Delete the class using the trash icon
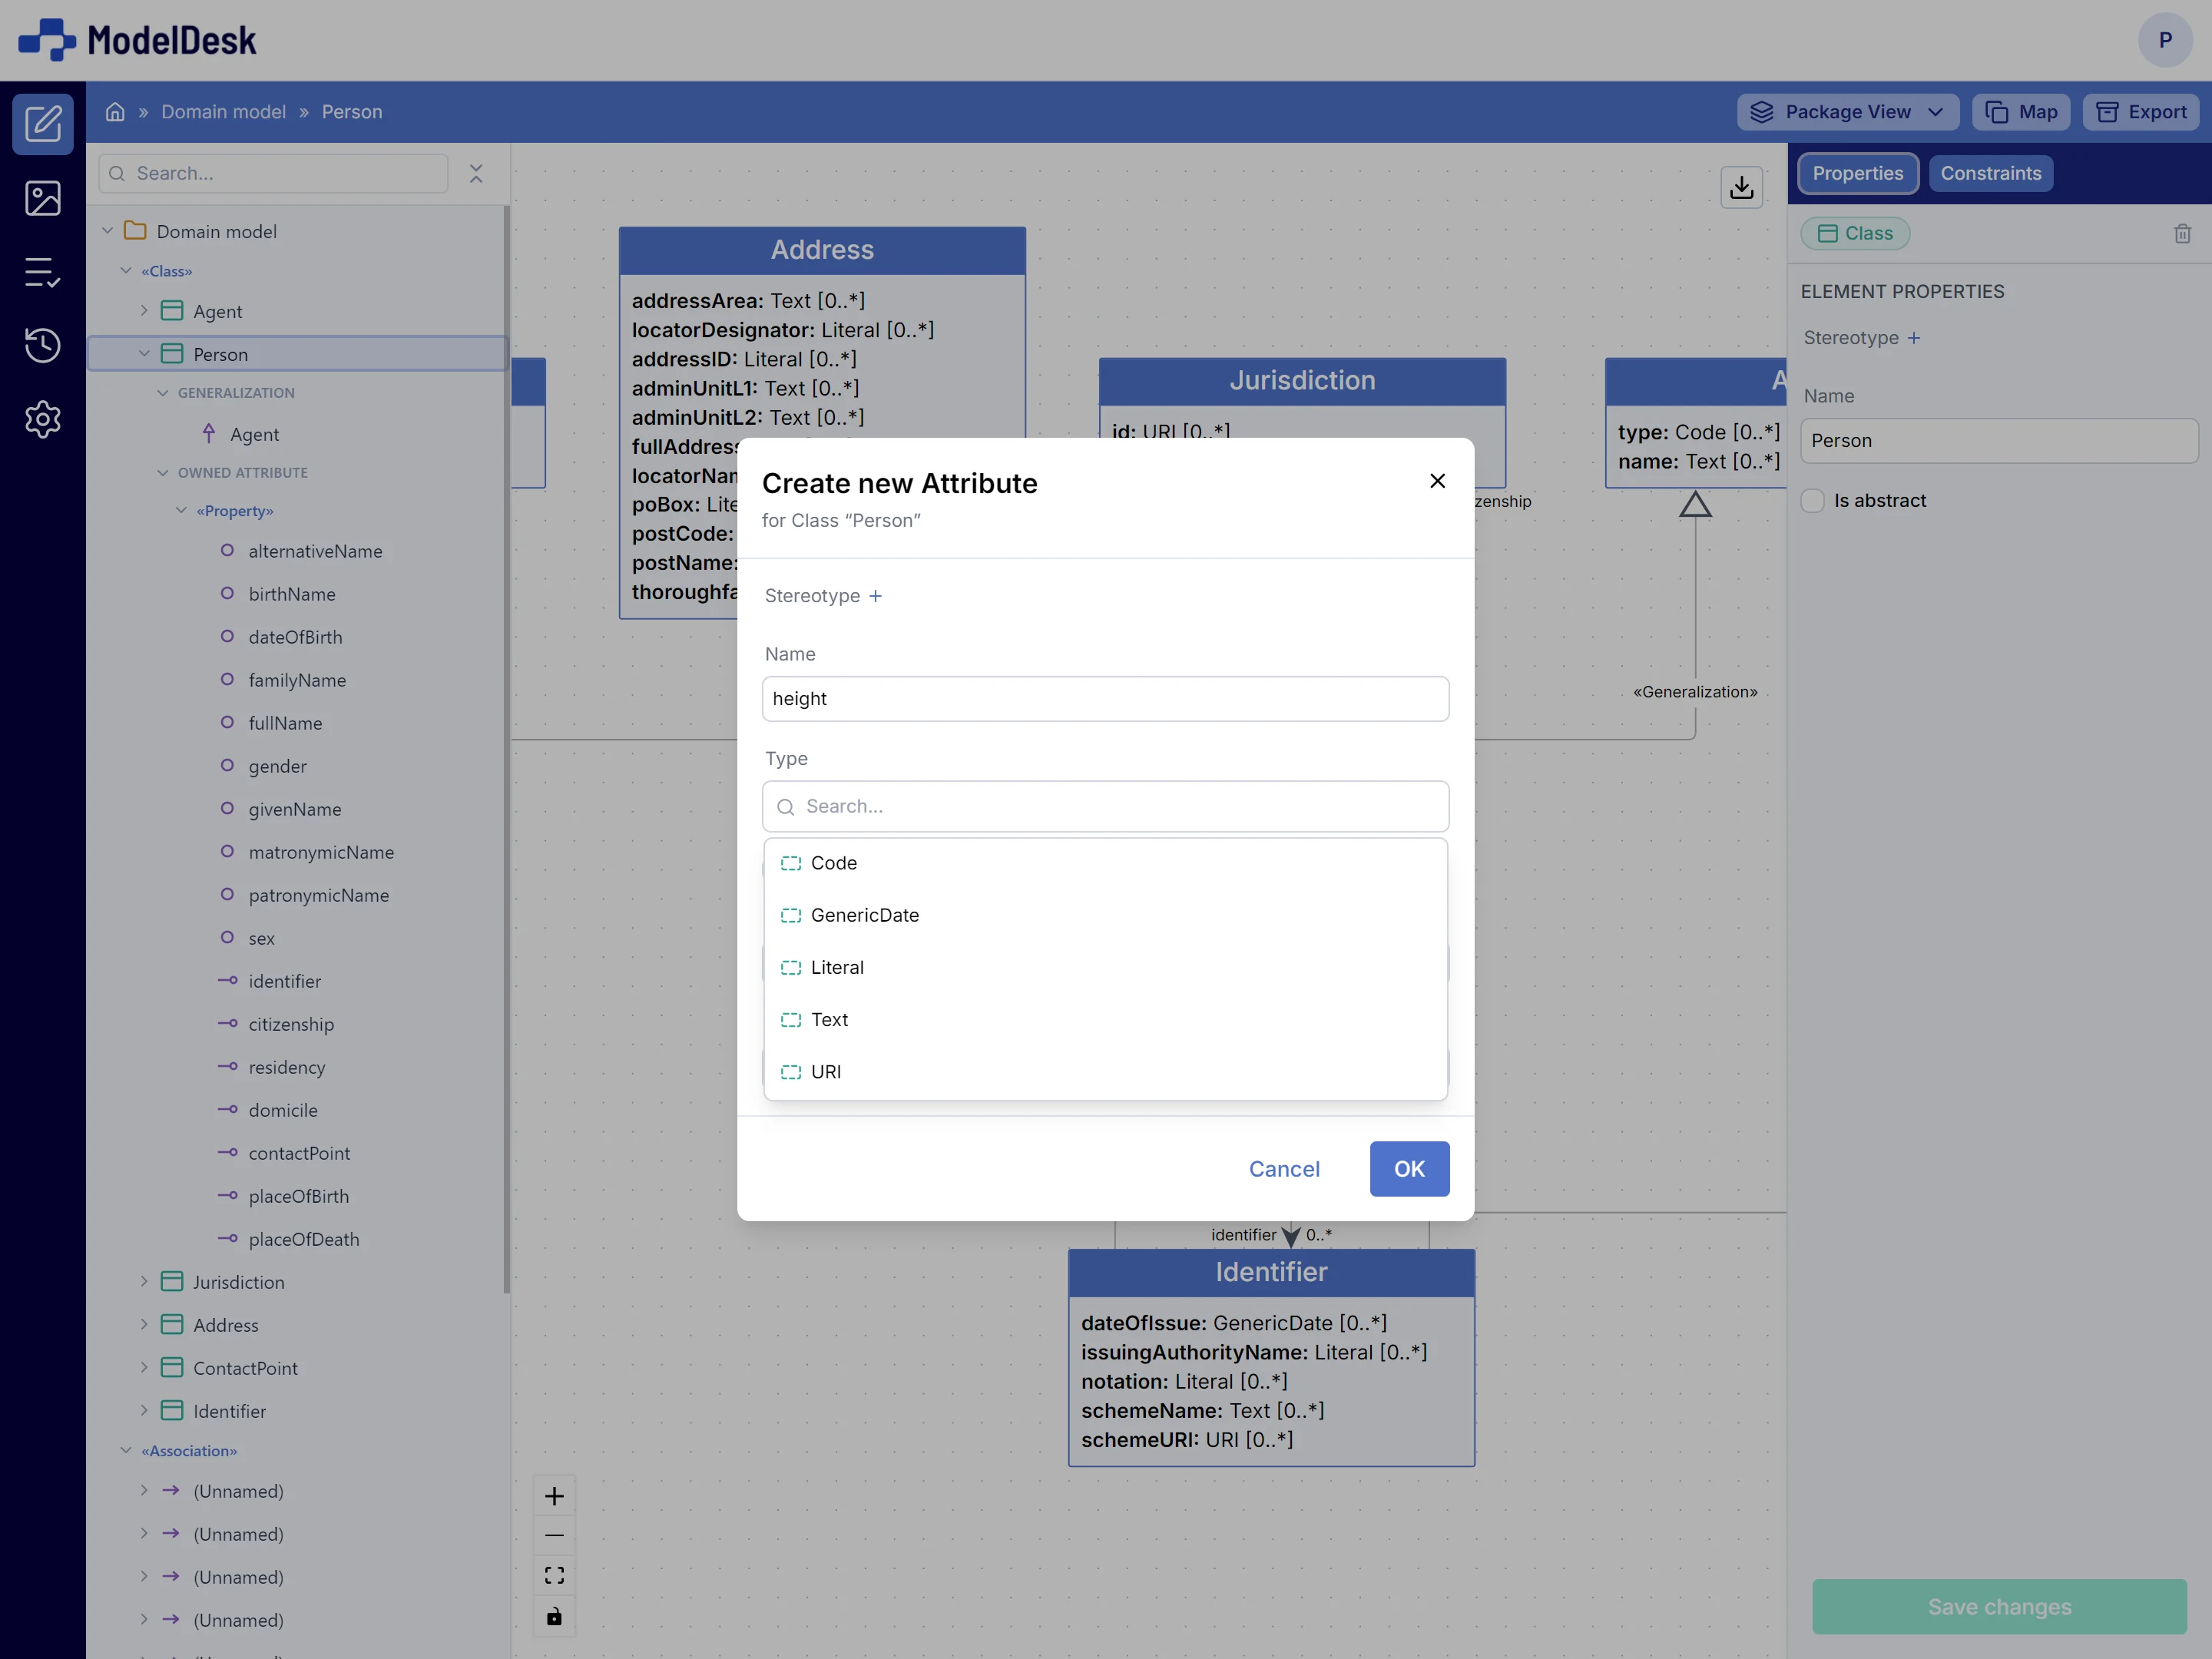This screenshot has height=1659, width=2212. click(2182, 233)
